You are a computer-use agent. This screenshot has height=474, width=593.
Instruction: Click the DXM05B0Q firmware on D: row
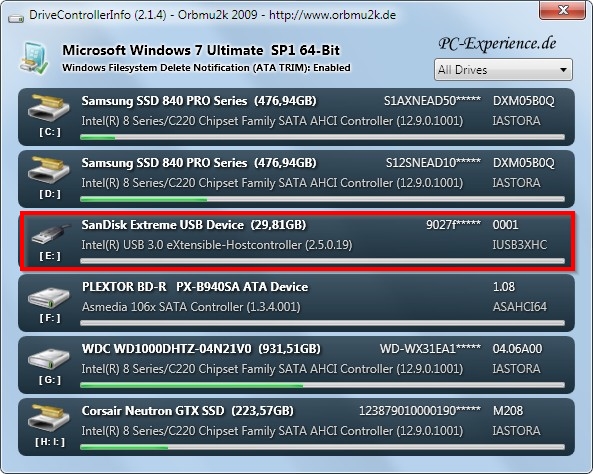click(523, 163)
